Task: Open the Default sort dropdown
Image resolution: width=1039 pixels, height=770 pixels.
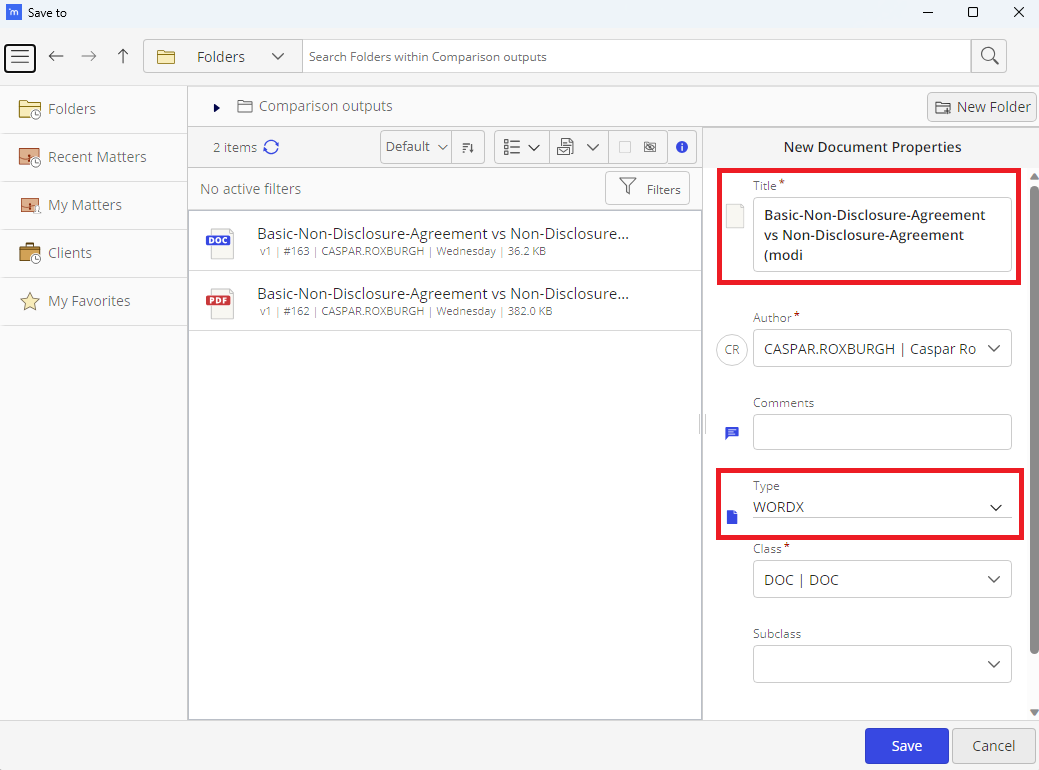Action: [414, 146]
